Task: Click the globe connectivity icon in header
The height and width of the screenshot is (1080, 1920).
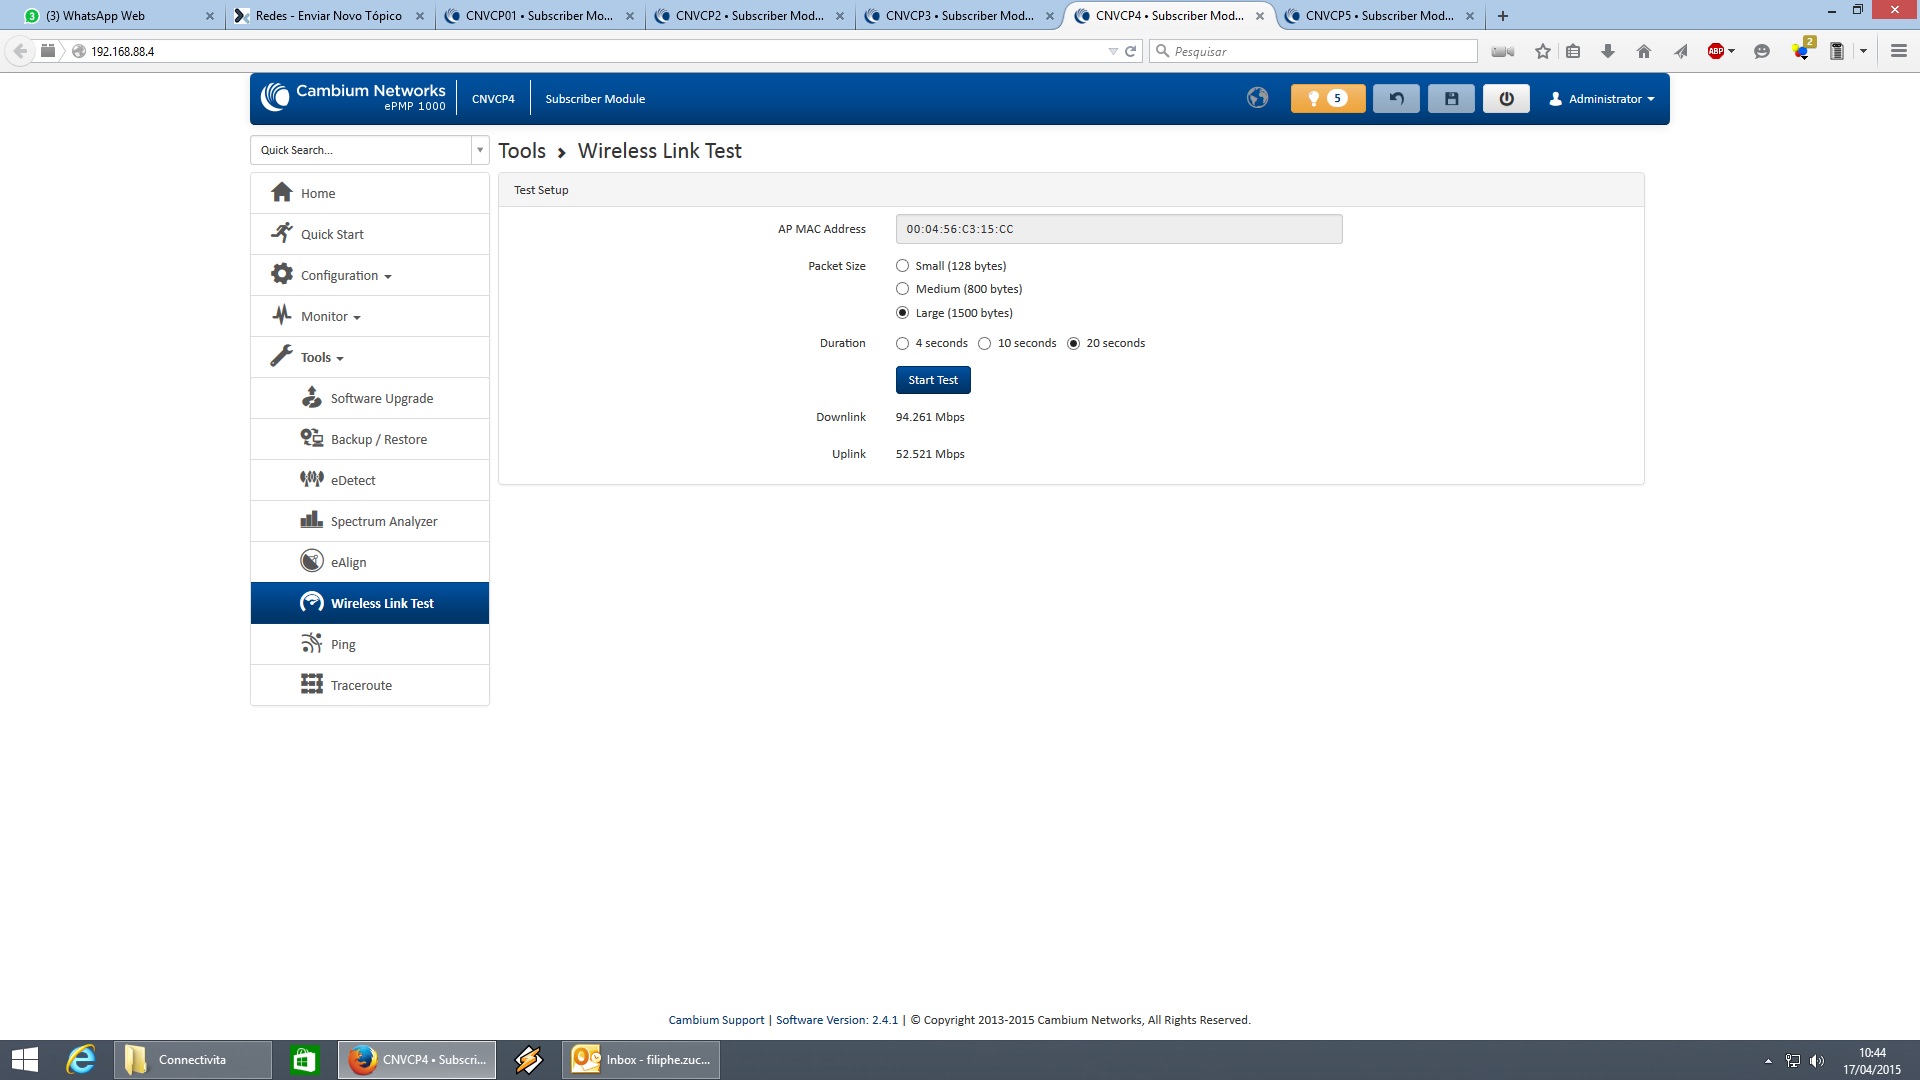Action: coord(1257,98)
